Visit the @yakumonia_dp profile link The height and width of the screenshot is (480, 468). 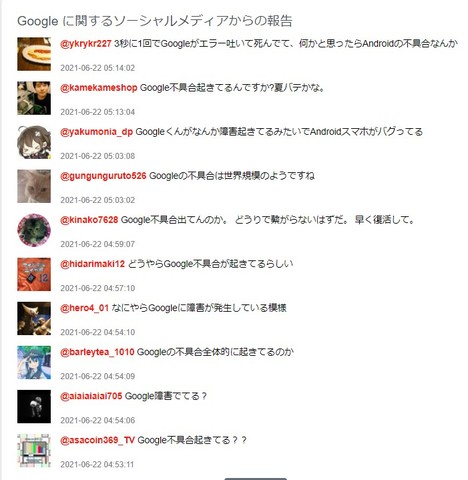[x=96, y=132]
